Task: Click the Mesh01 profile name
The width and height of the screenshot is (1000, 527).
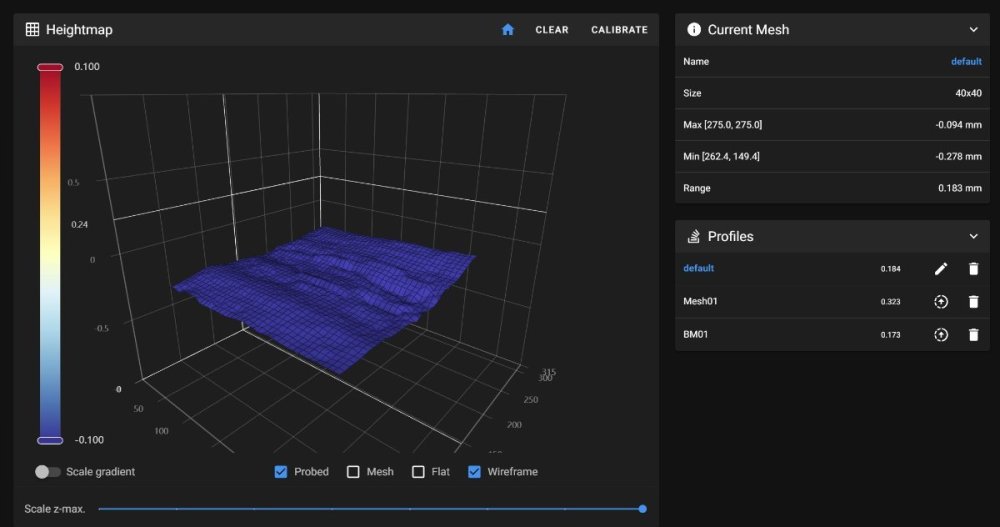Action: (x=700, y=301)
